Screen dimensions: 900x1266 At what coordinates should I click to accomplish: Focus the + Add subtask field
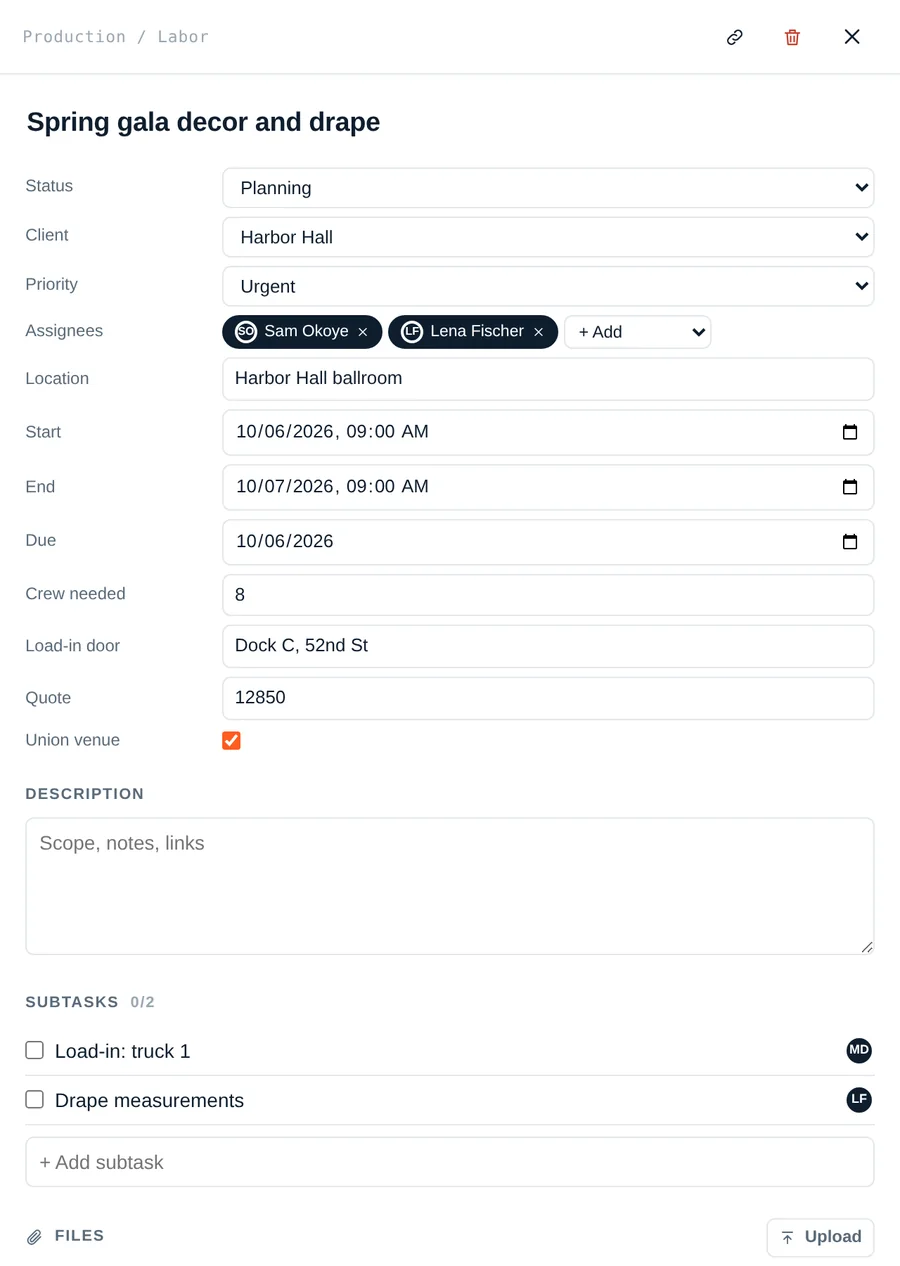(x=450, y=1162)
